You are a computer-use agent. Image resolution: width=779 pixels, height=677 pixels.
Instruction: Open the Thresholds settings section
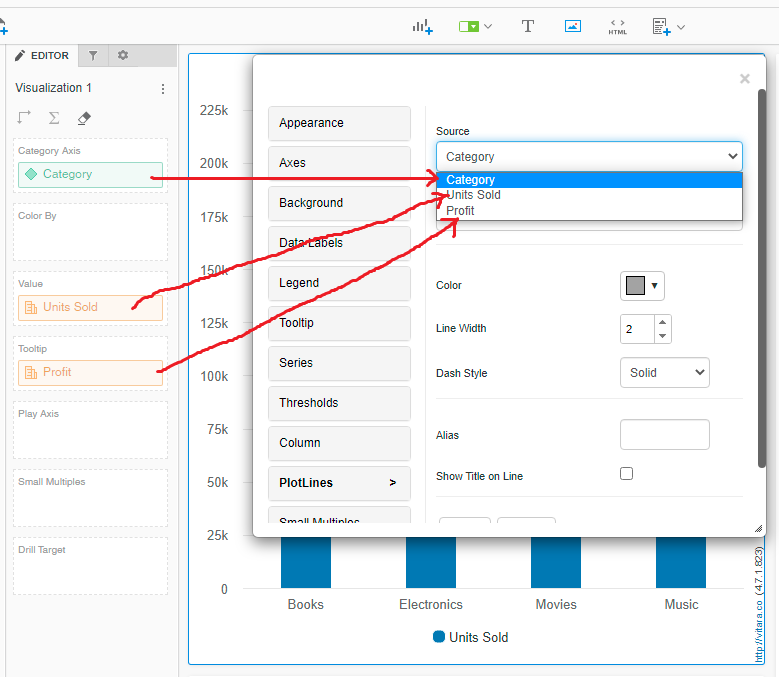coord(339,403)
